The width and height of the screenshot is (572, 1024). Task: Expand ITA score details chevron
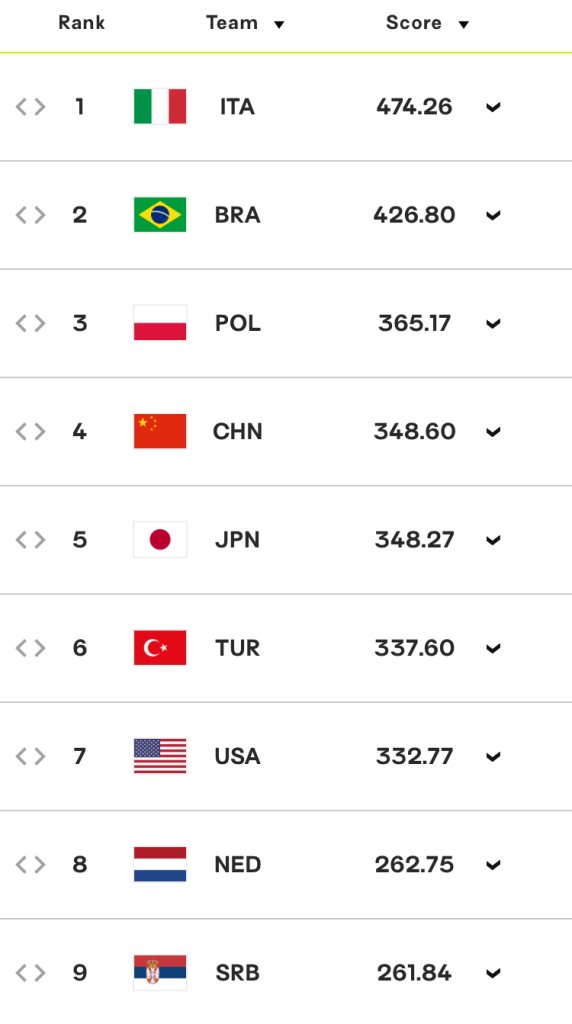click(493, 107)
